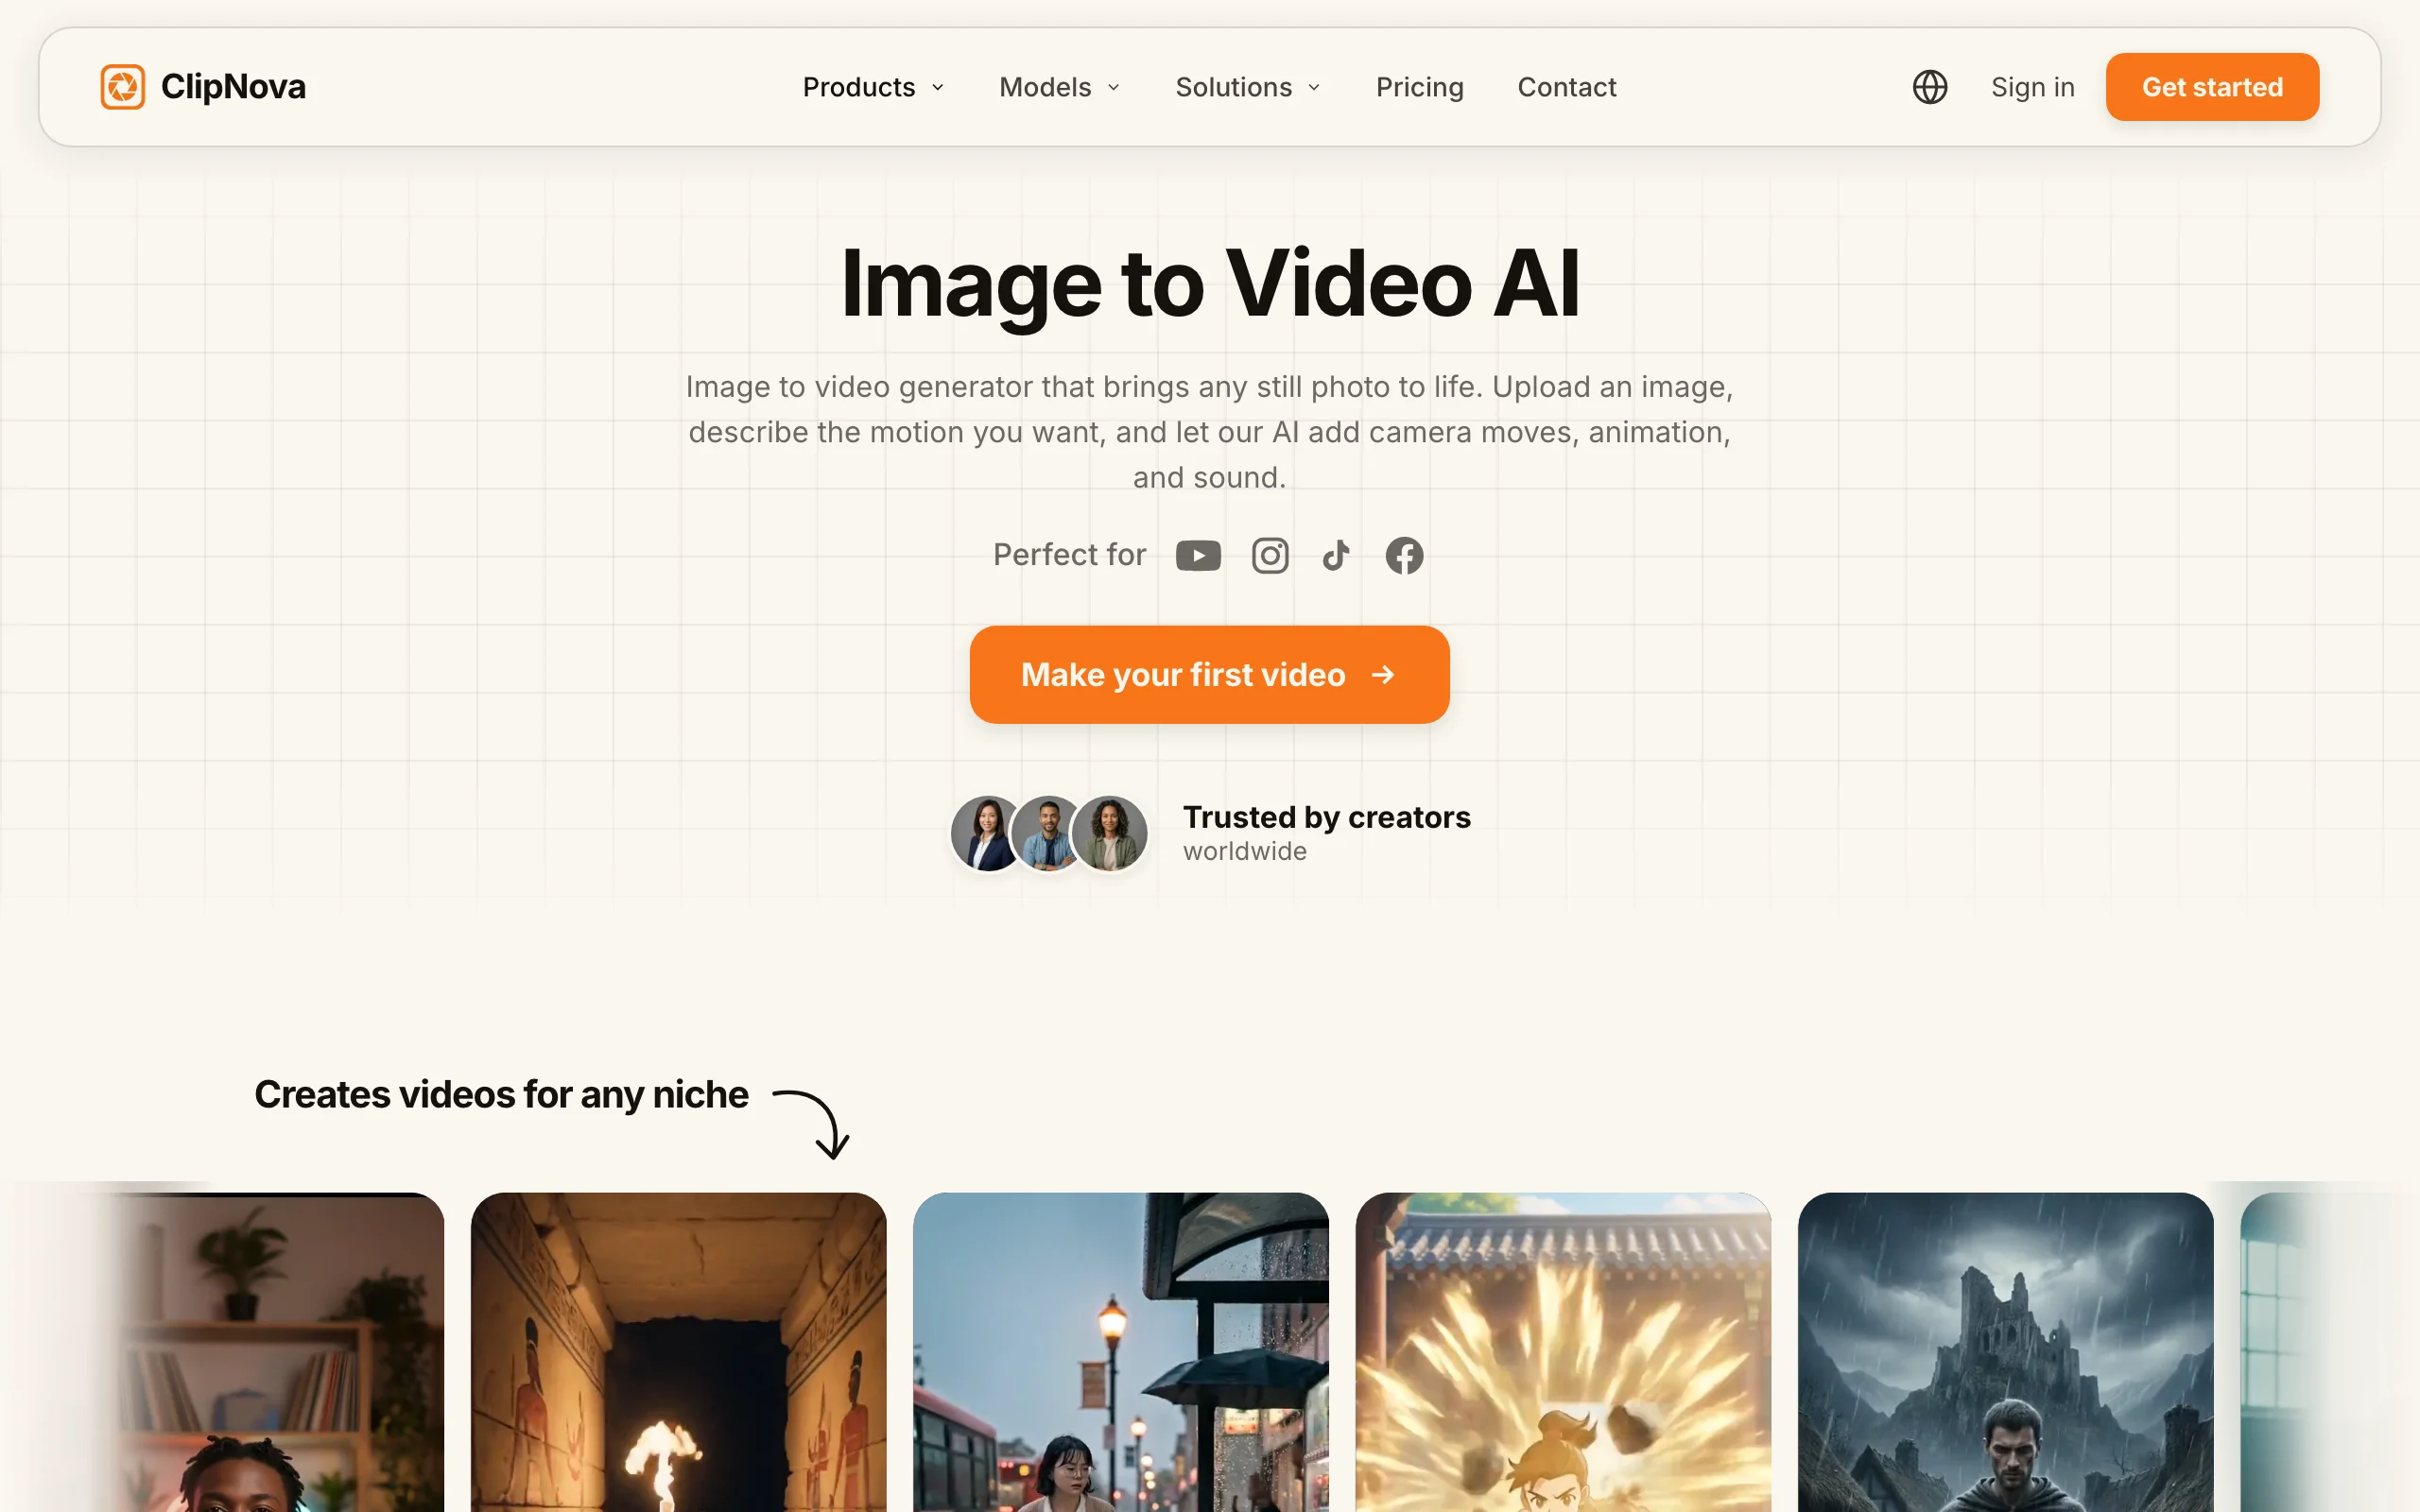Open the Egyptian tomb torch video thumbnail
The width and height of the screenshot is (2420, 1512).
coord(678,1352)
